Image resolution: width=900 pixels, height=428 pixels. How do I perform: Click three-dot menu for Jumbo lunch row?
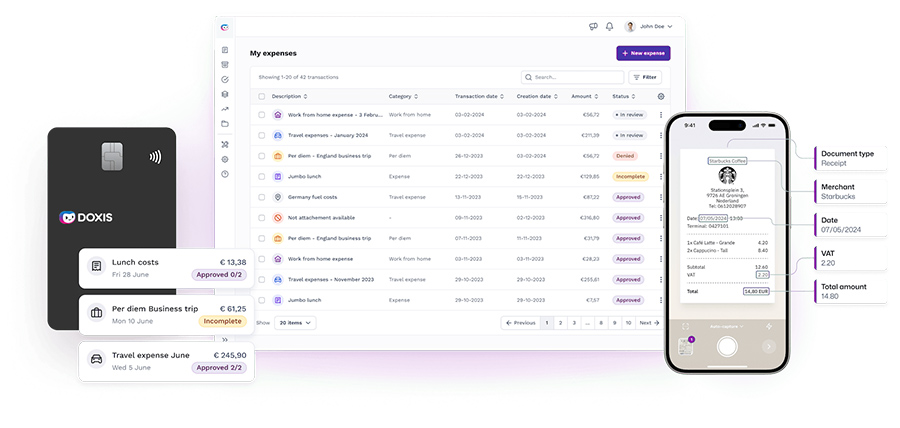tap(660, 176)
